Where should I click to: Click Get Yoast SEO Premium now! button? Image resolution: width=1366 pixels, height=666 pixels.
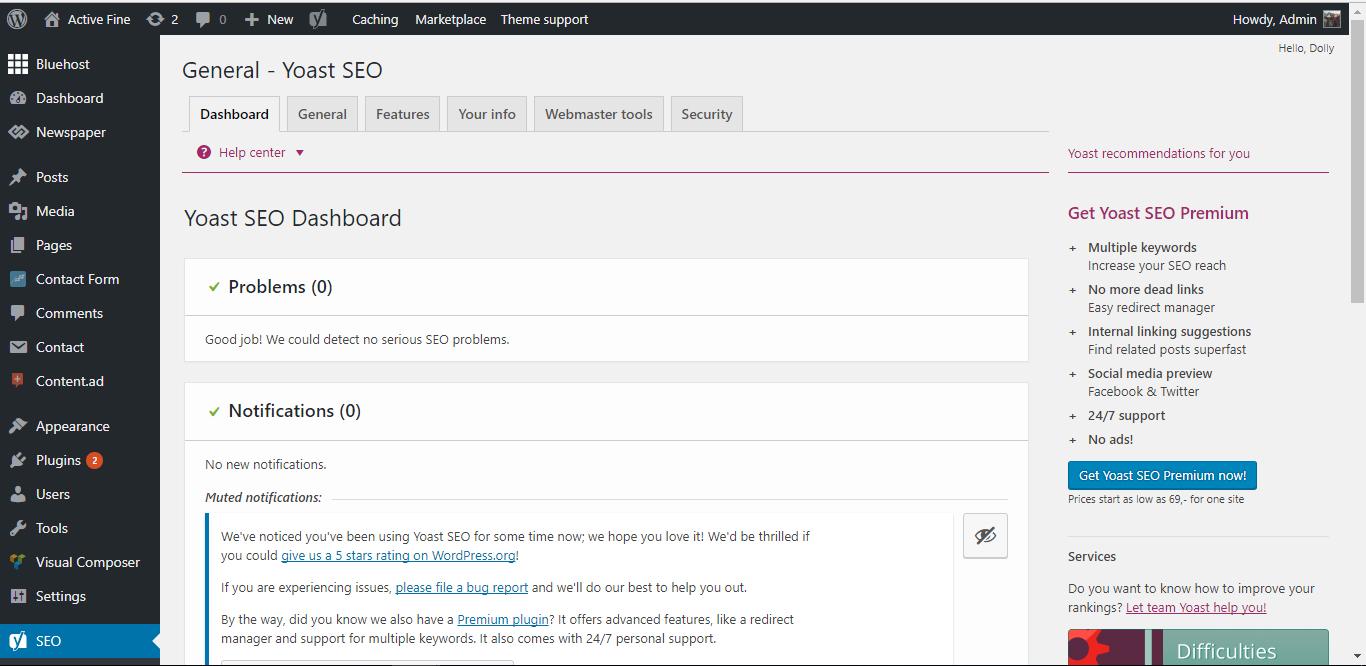coord(1162,475)
